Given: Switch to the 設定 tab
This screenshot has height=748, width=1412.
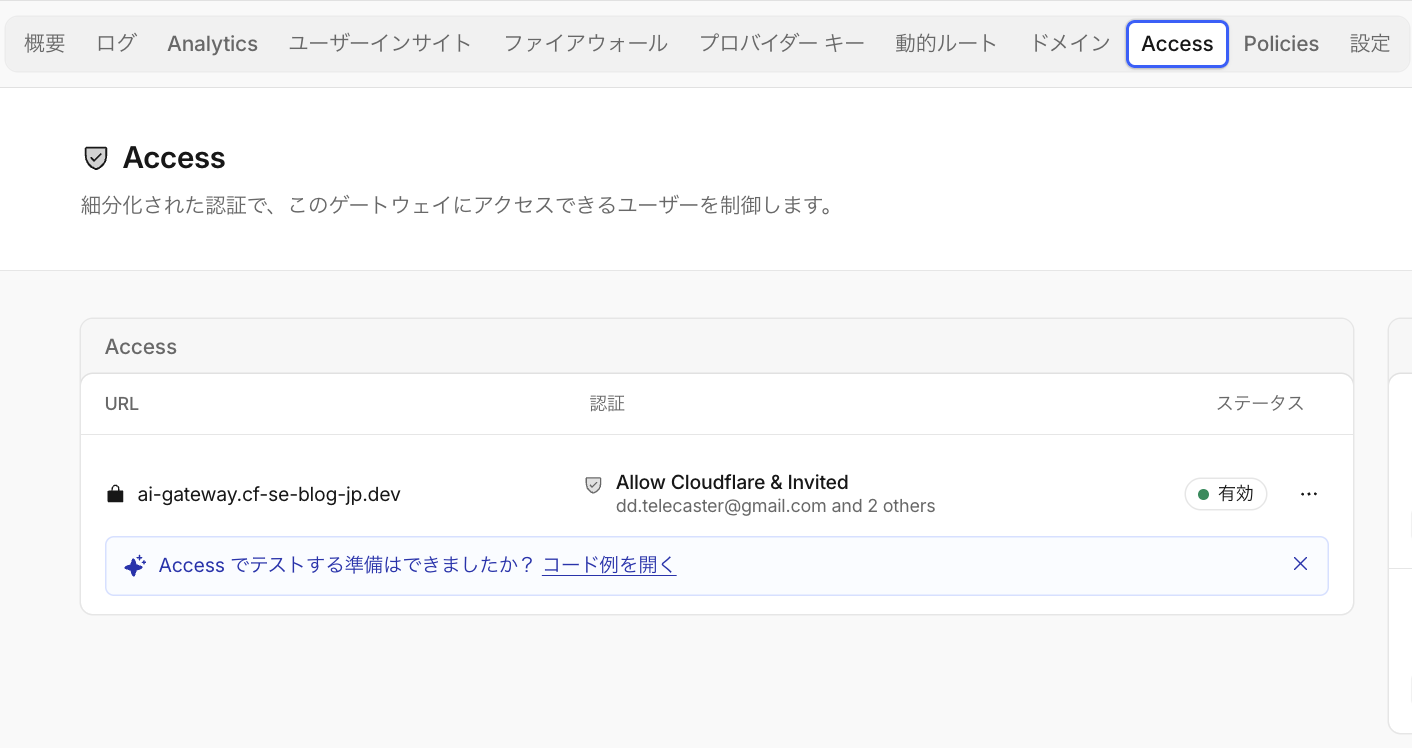Looking at the screenshot, I should point(1370,44).
